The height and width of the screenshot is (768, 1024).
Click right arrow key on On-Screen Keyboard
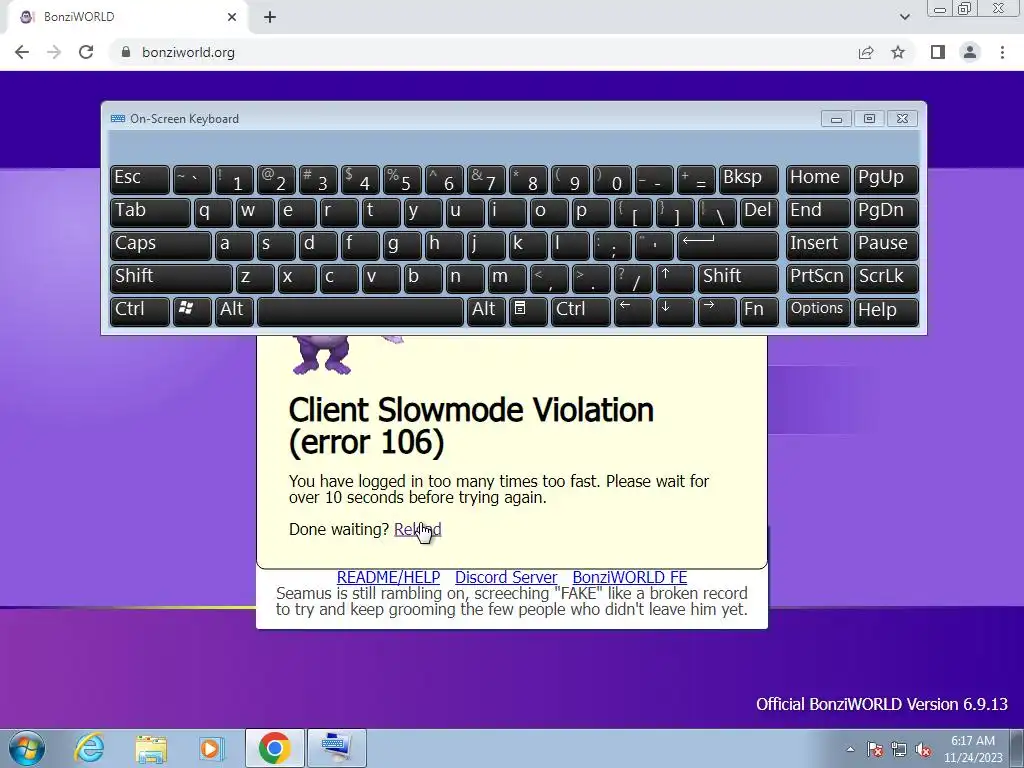(x=717, y=310)
